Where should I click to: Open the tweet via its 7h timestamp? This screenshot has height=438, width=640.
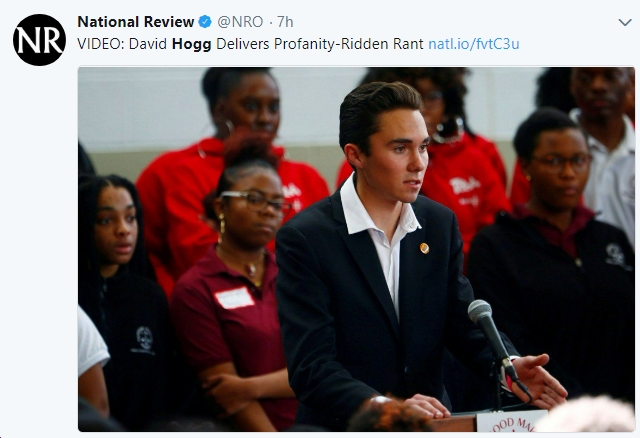tap(285, 22)
